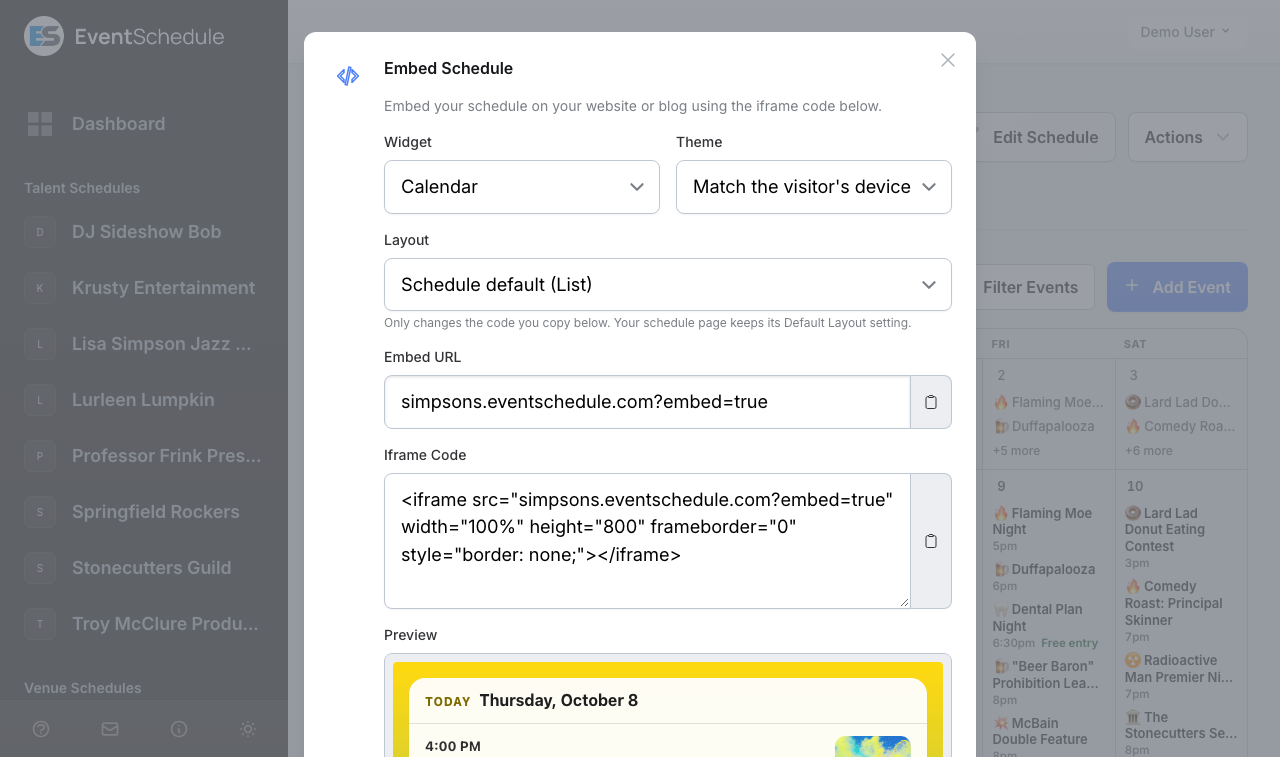Open the mail icon in sidebar footer
1280x757 pixels.
(x=110, y=729)
